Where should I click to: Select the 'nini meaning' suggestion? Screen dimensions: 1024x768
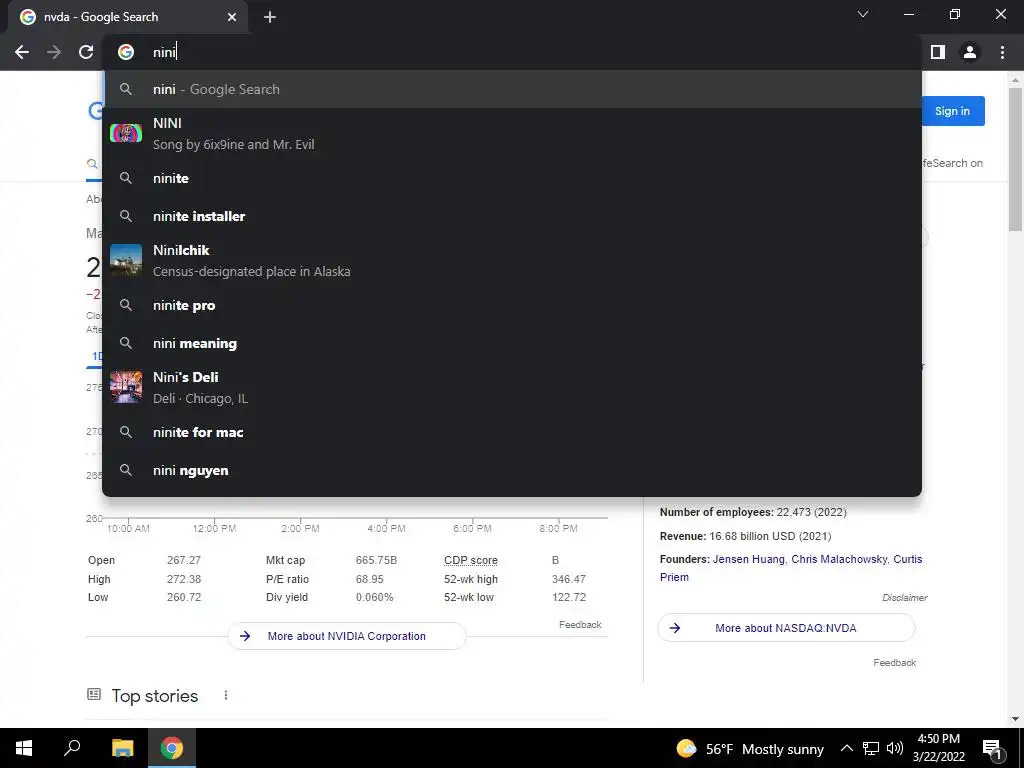pos(512,343)
